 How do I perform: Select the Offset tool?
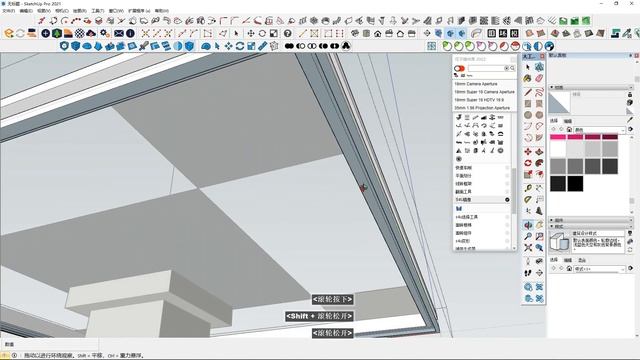coord(539,175)
